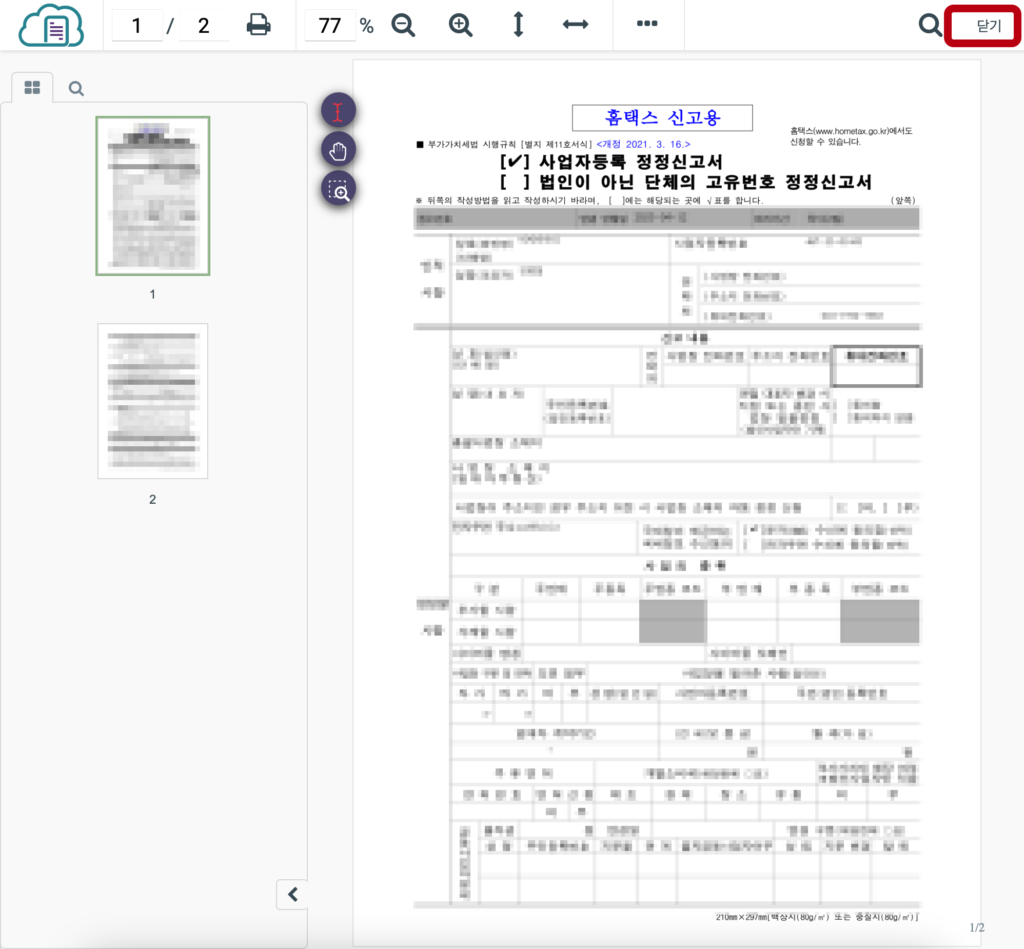Collapse the sidebar with the left chevron
This screenshot has height=949, width=1024.
pos(292,894)
